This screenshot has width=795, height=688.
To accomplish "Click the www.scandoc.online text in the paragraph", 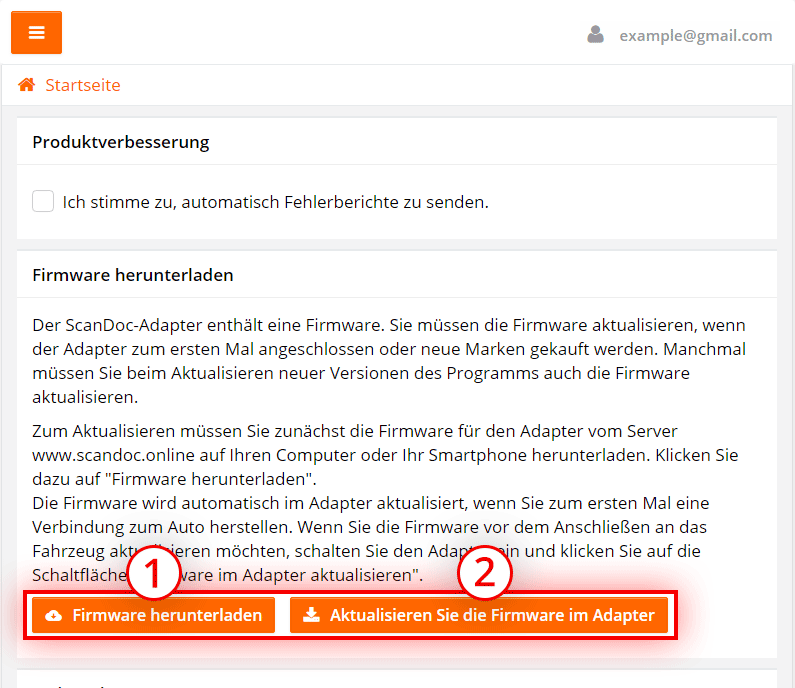I will pos(114,455).
